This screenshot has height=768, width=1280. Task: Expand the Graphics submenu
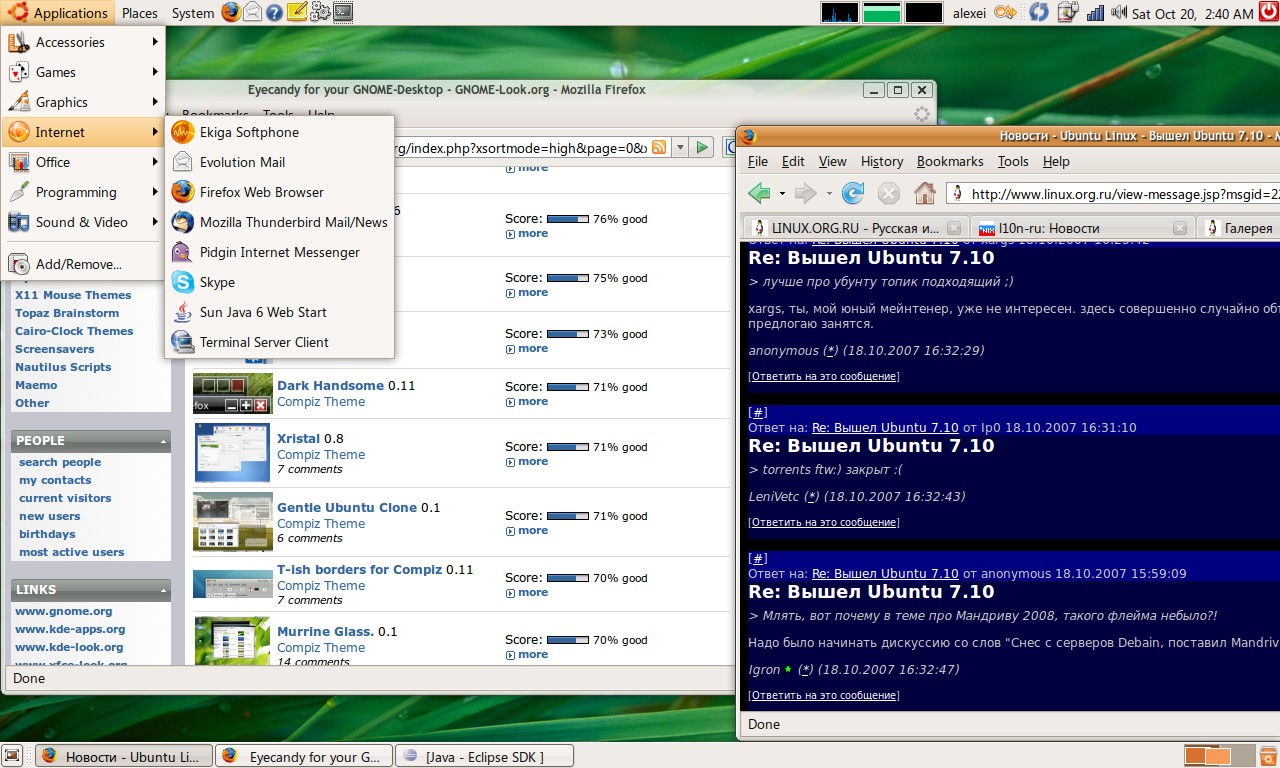(x=83, y=102)
